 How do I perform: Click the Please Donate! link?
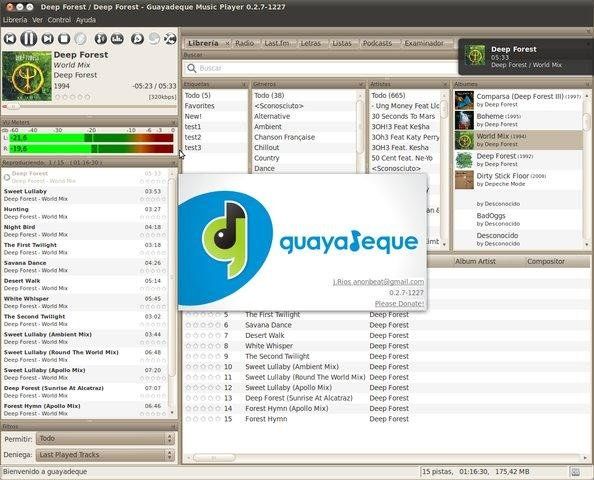coord(399,303)
